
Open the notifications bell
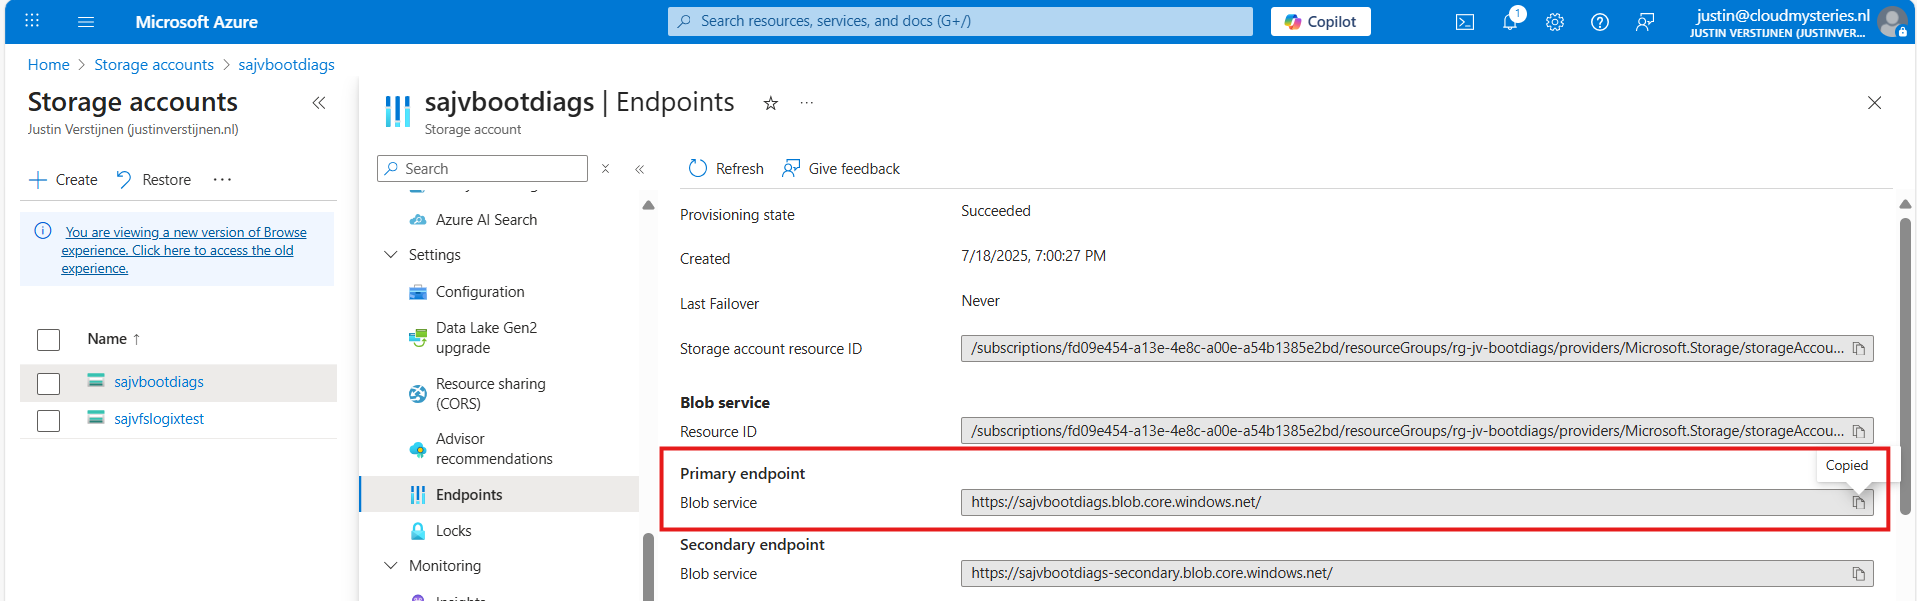1509,22
